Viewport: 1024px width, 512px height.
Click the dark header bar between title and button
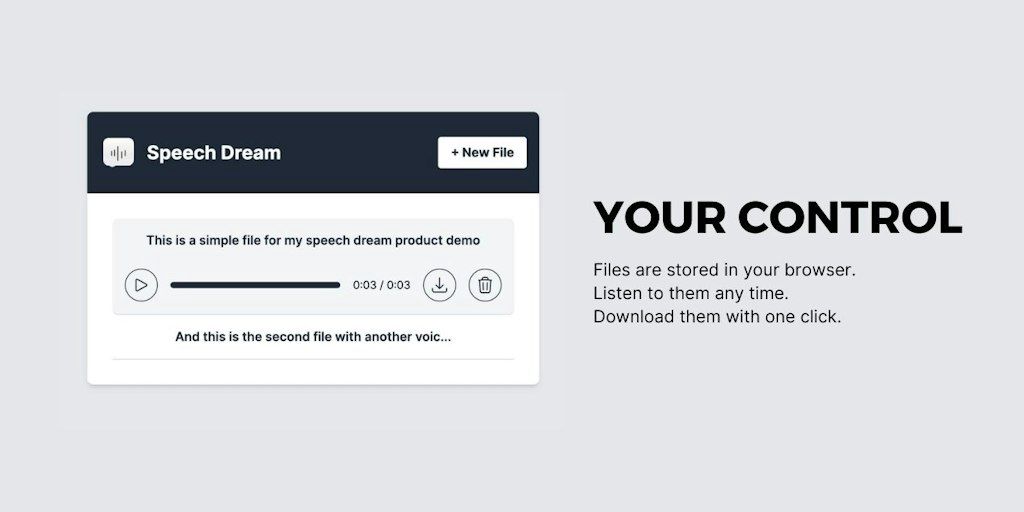(360, 153)
